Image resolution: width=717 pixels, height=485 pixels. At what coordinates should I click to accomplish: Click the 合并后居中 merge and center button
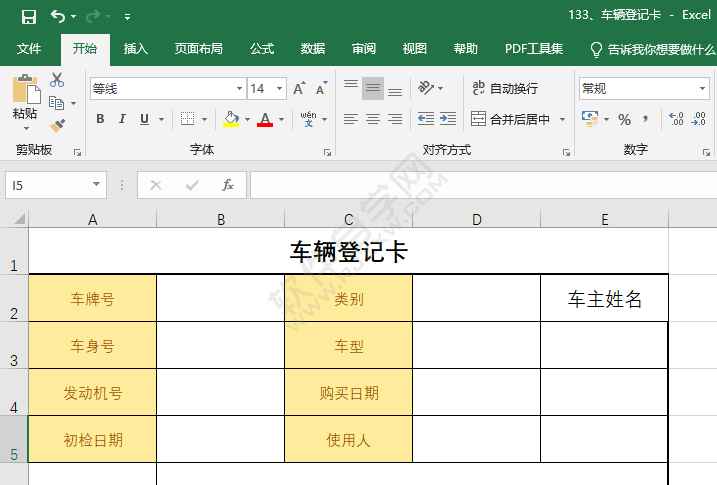pos(511,119)
